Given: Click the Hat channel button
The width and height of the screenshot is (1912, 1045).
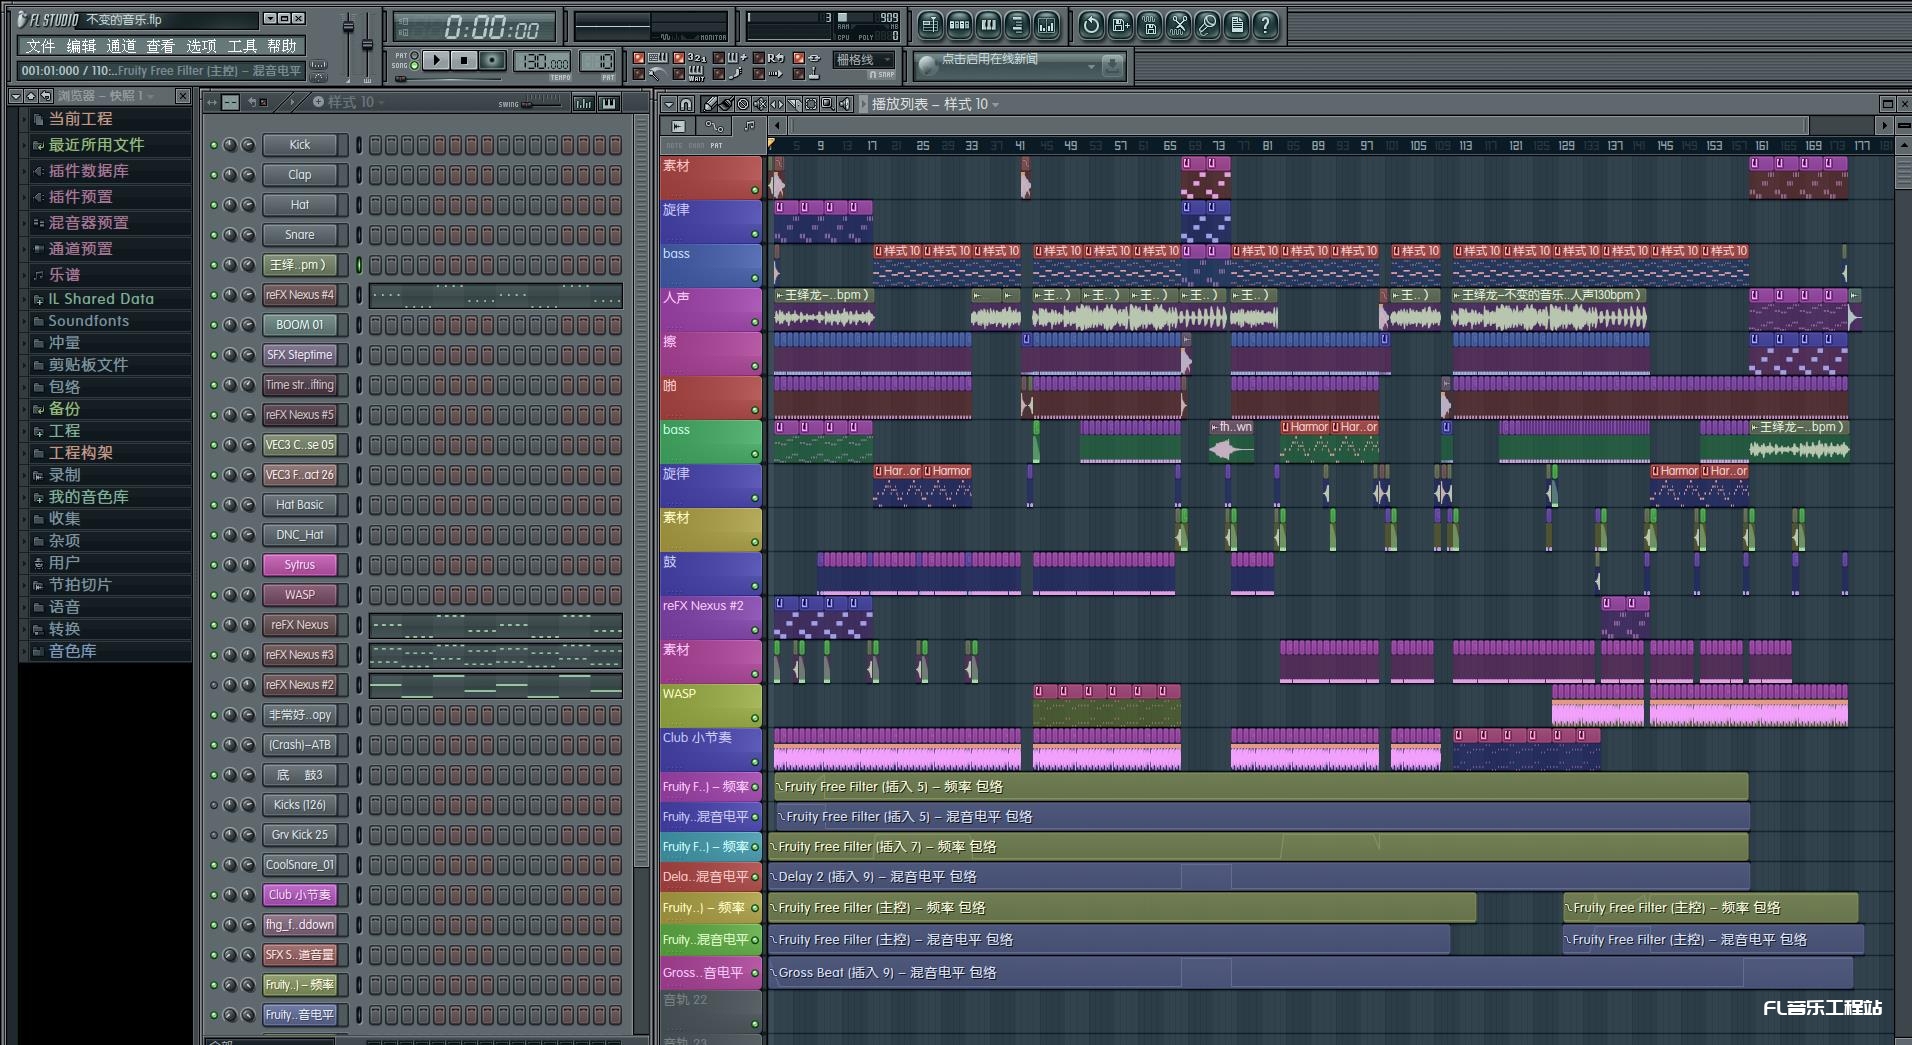Looking at the screenshot, I should coord(299,205).
